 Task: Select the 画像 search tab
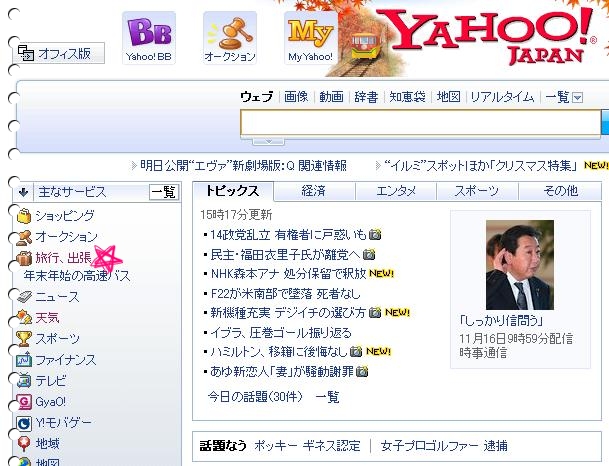[296, 97]
